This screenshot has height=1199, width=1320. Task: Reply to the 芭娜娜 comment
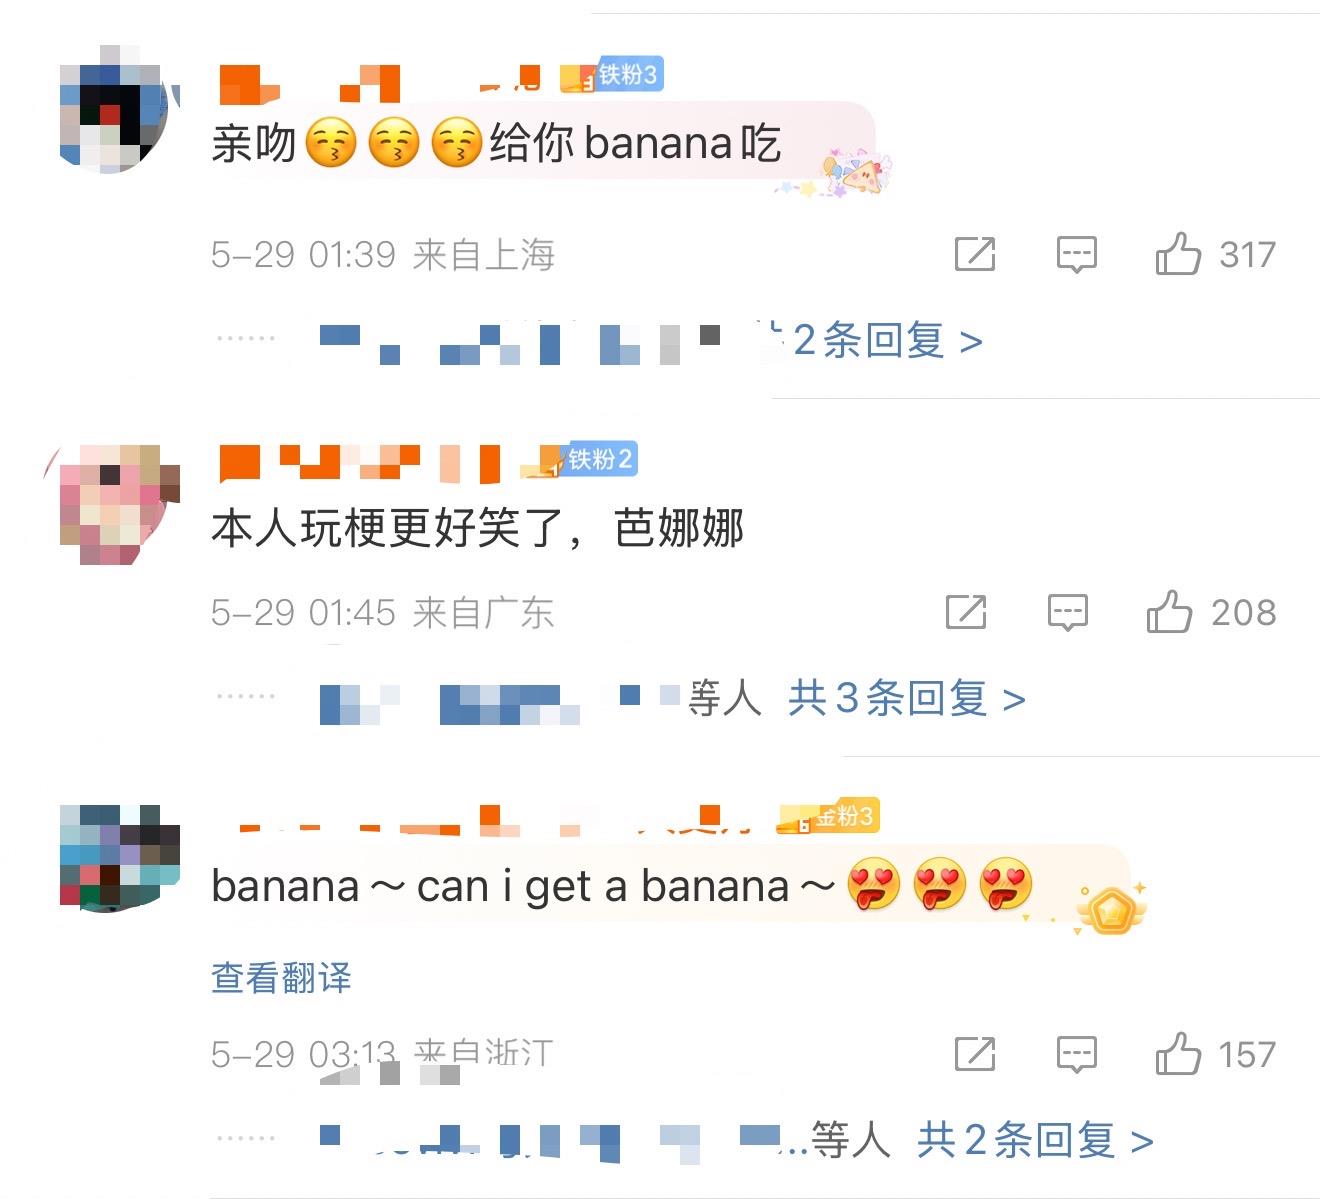pos(1067,612)
